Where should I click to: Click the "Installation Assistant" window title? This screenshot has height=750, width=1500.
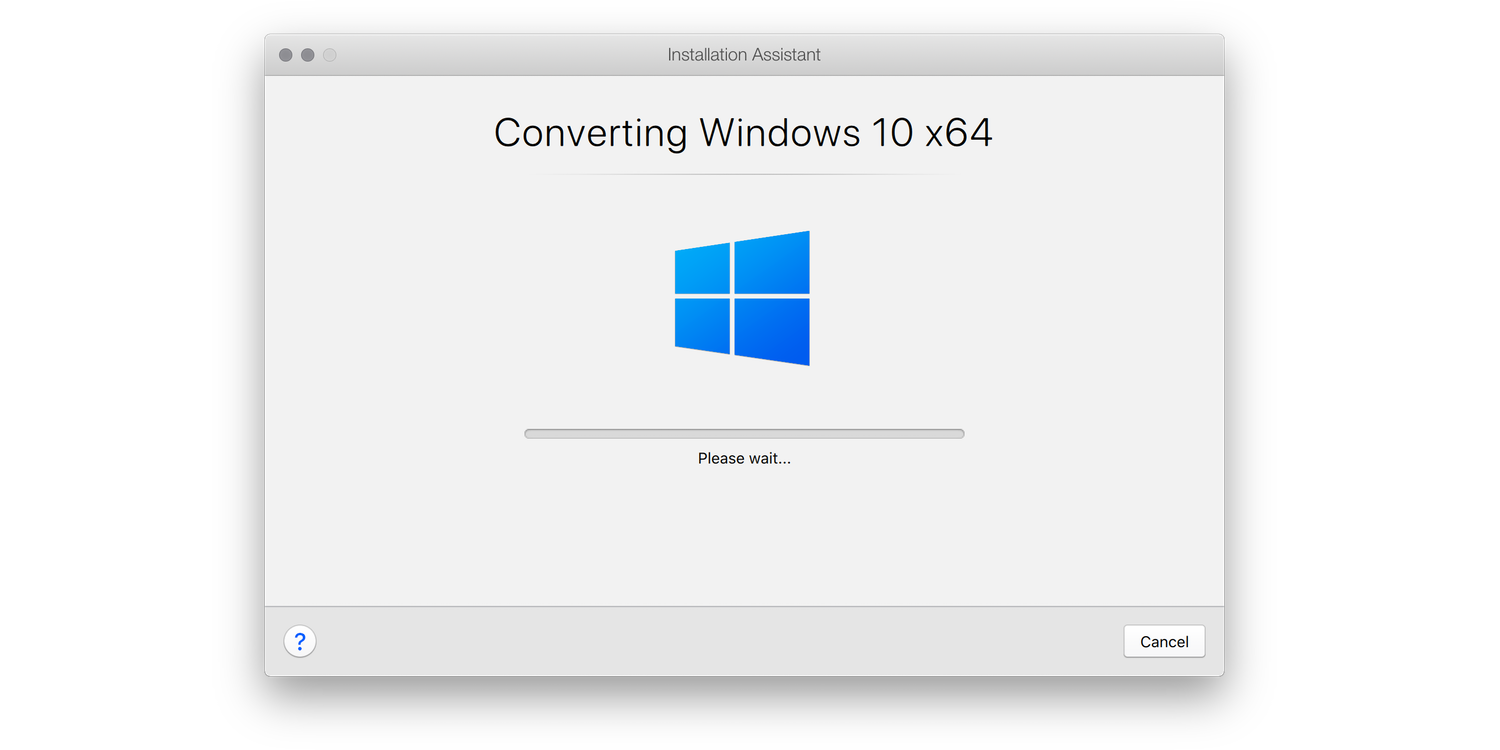[x=743, y=55]
